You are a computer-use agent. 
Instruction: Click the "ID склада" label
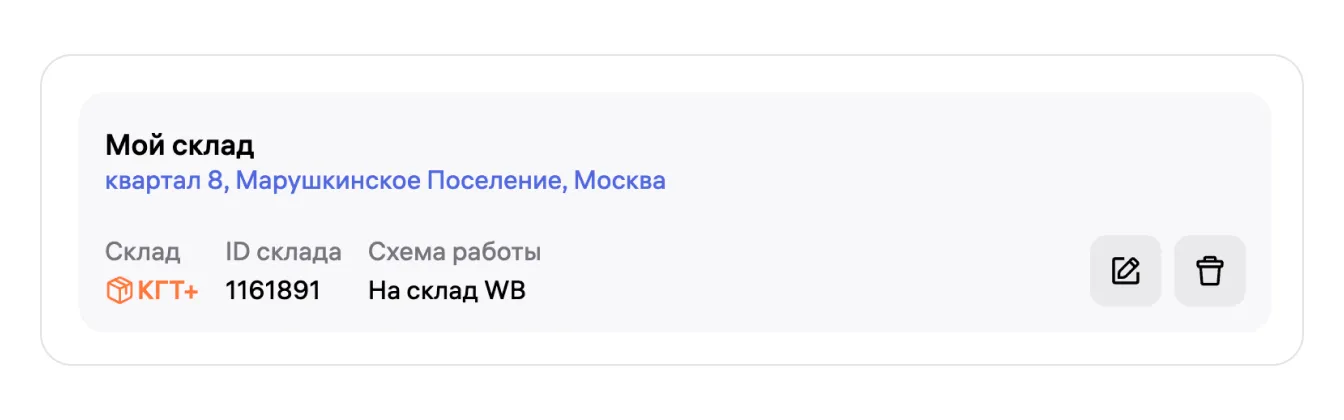tap(283, 252)
